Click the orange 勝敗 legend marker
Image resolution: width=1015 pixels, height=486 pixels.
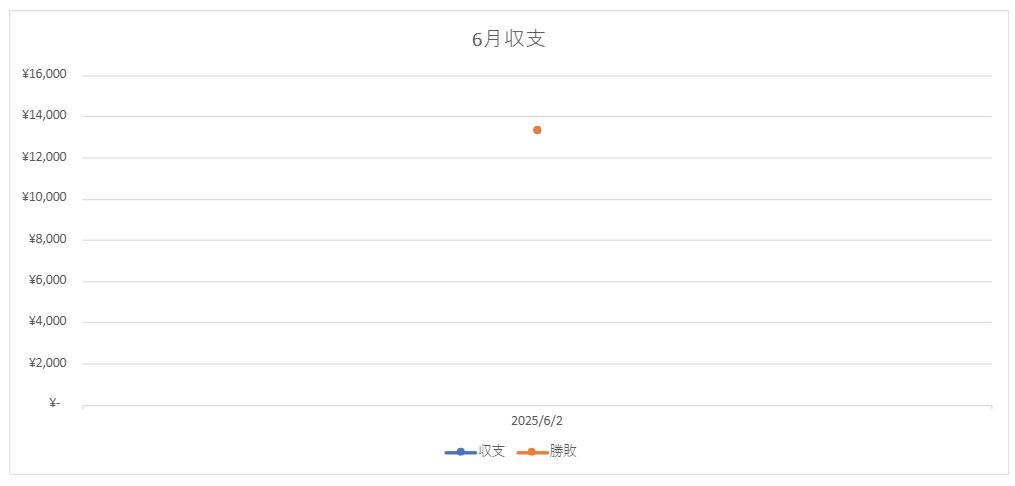(532, 452)
